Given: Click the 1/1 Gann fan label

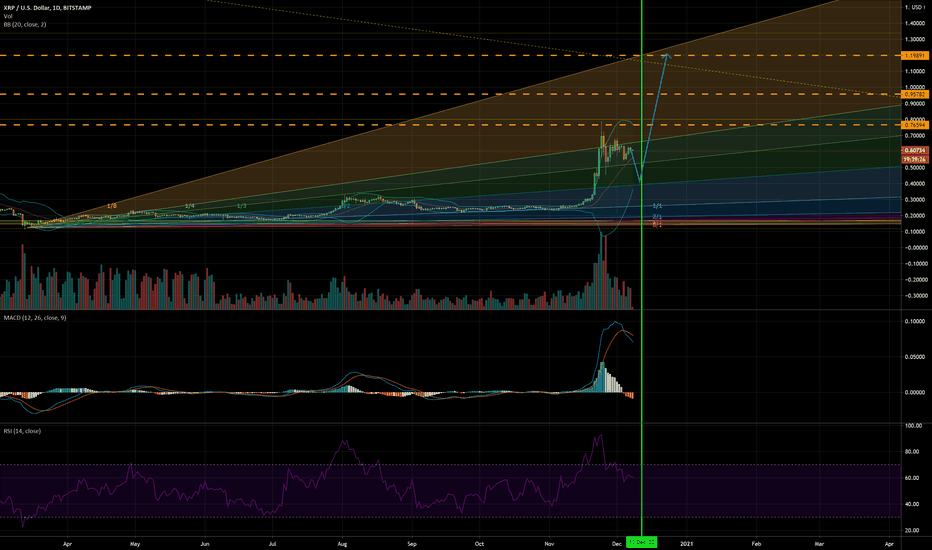Looking at the screenshot, I should tap(657, 206).
